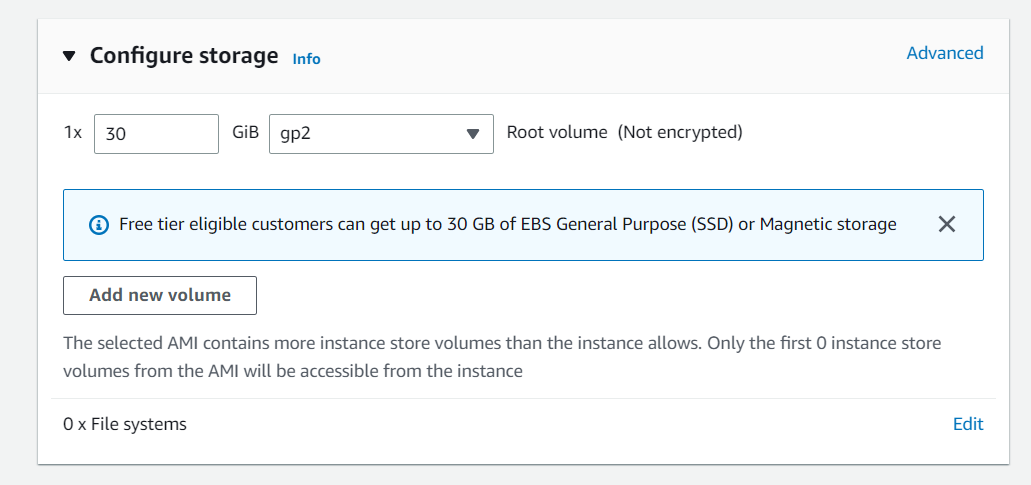Click the Root volume label
The width and height of the screenshot is (1031, 485).
click(557, 132)
